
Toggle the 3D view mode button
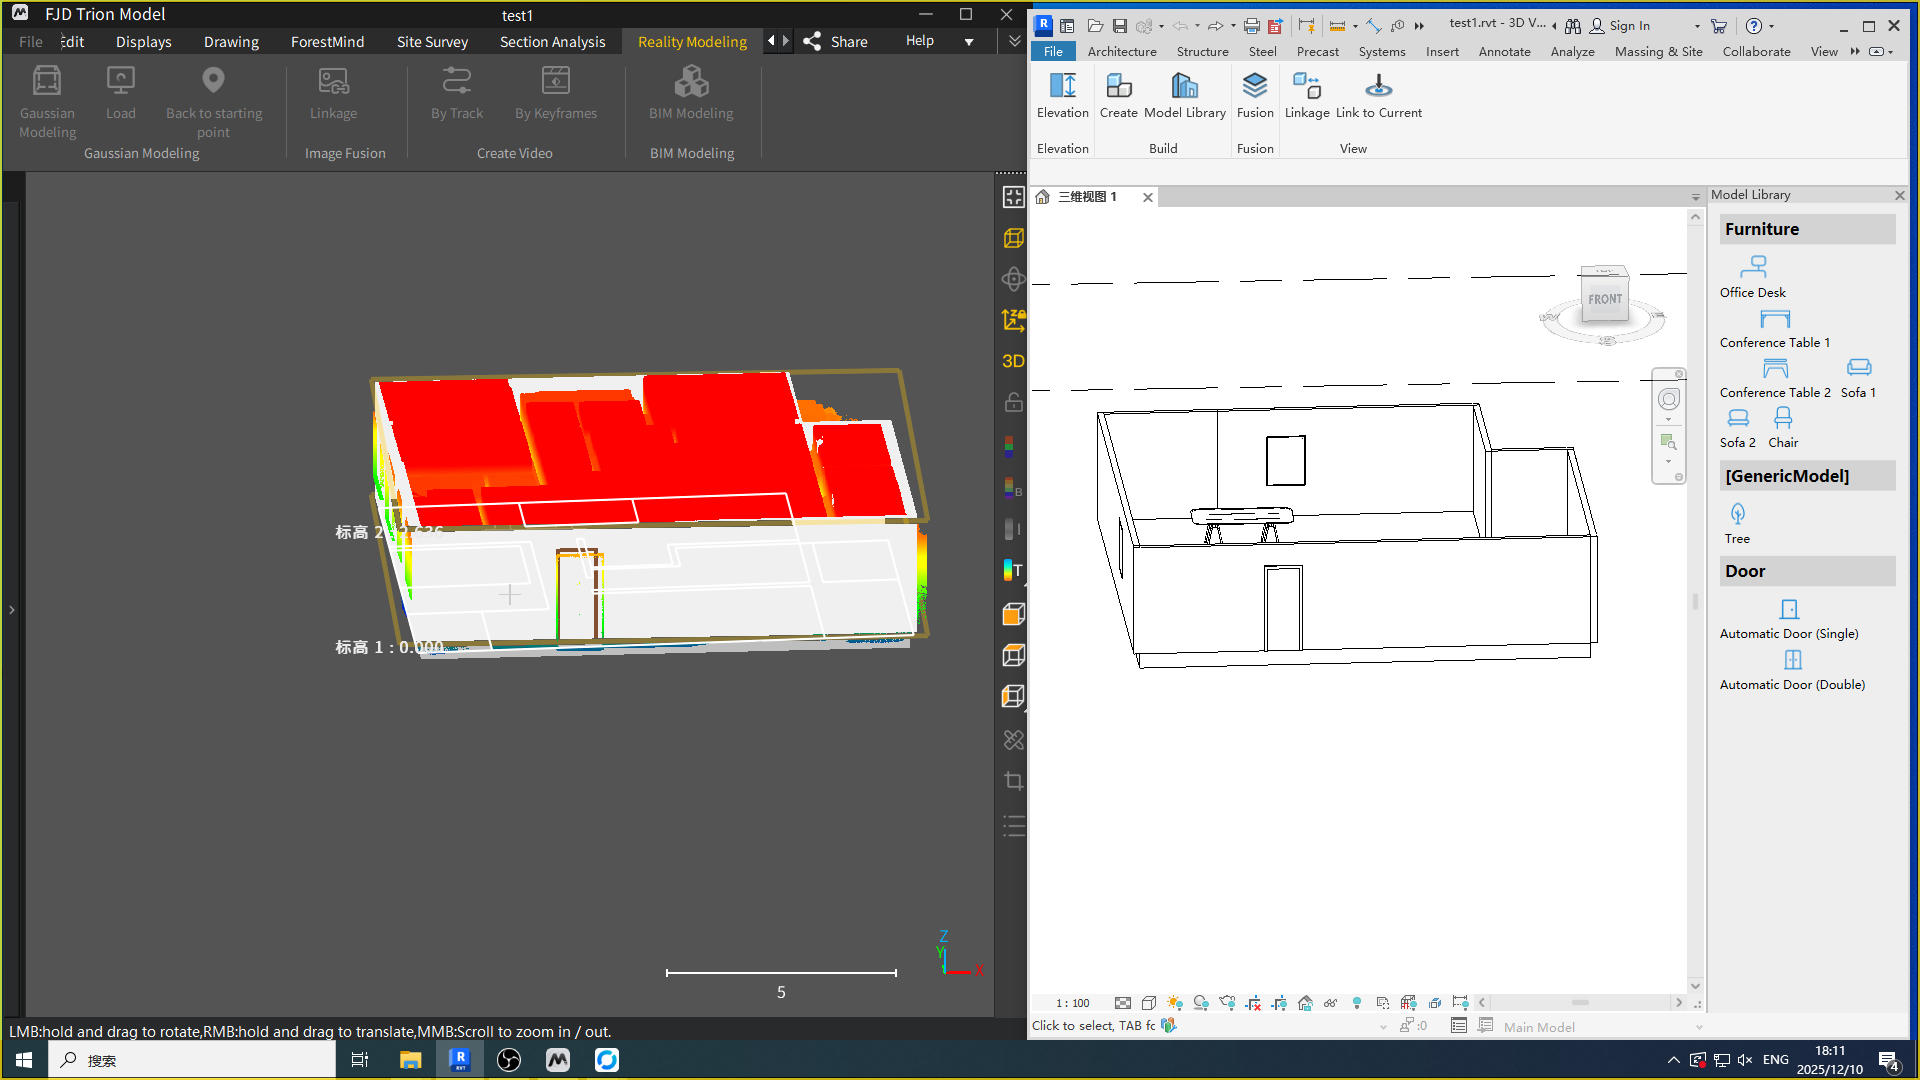1013,361
